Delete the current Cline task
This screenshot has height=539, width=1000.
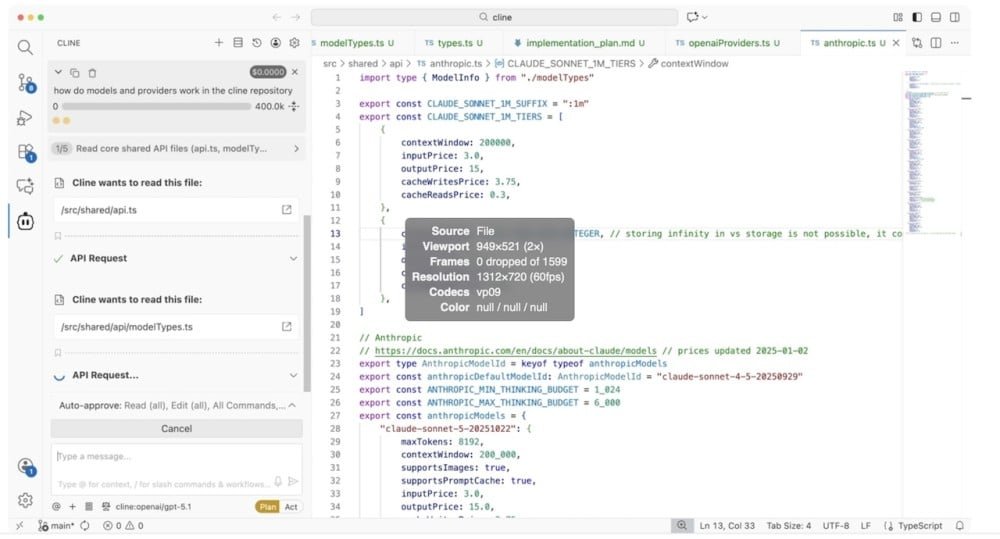click(92, 73)
